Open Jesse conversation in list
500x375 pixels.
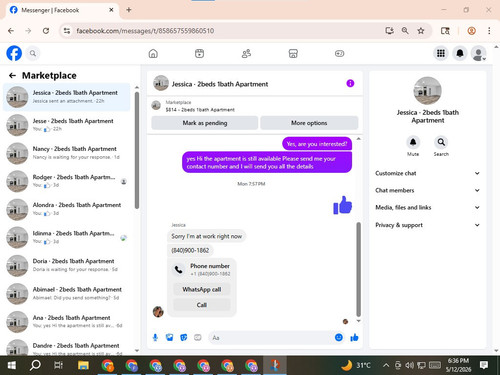click(x=67, y=125)
